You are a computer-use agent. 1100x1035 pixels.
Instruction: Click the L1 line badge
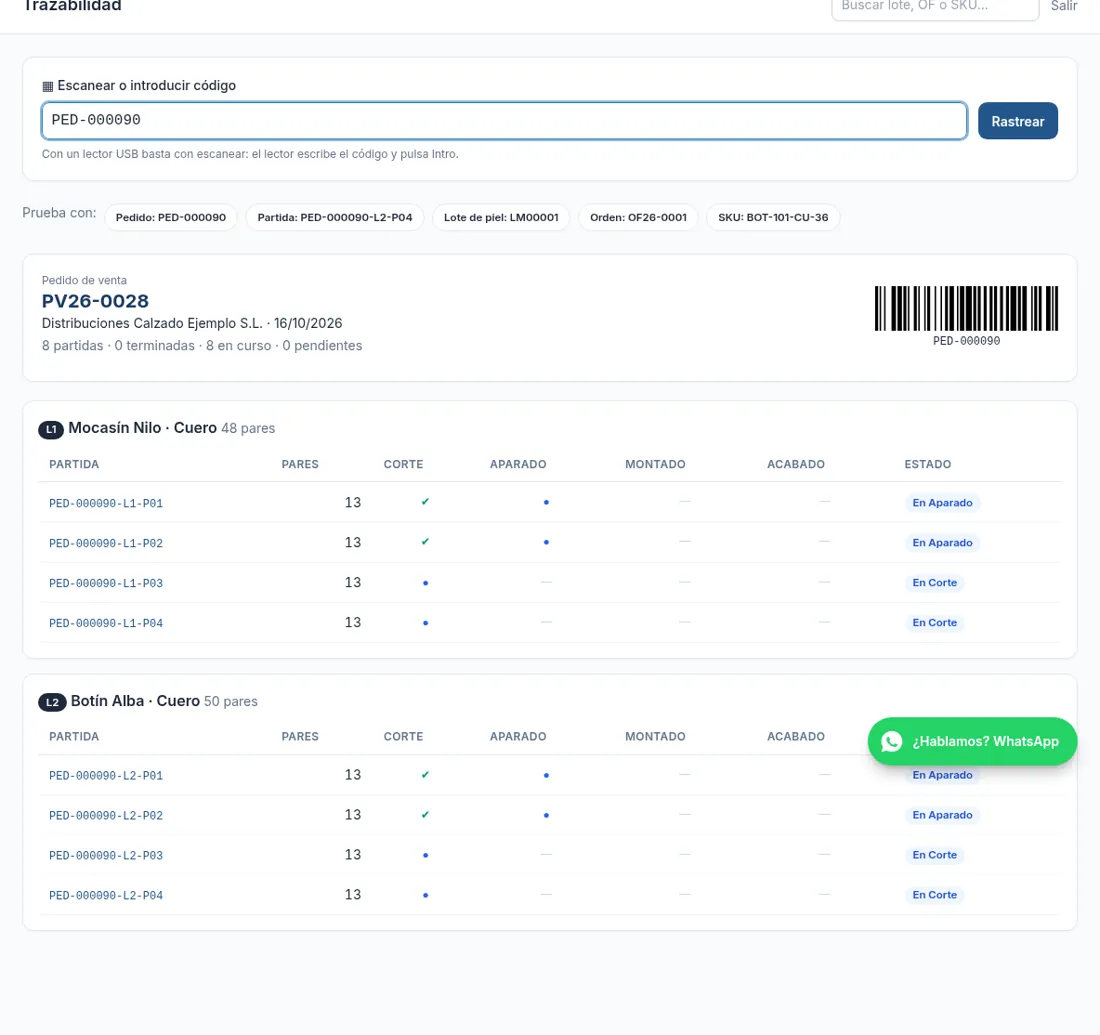click(51, 429)
